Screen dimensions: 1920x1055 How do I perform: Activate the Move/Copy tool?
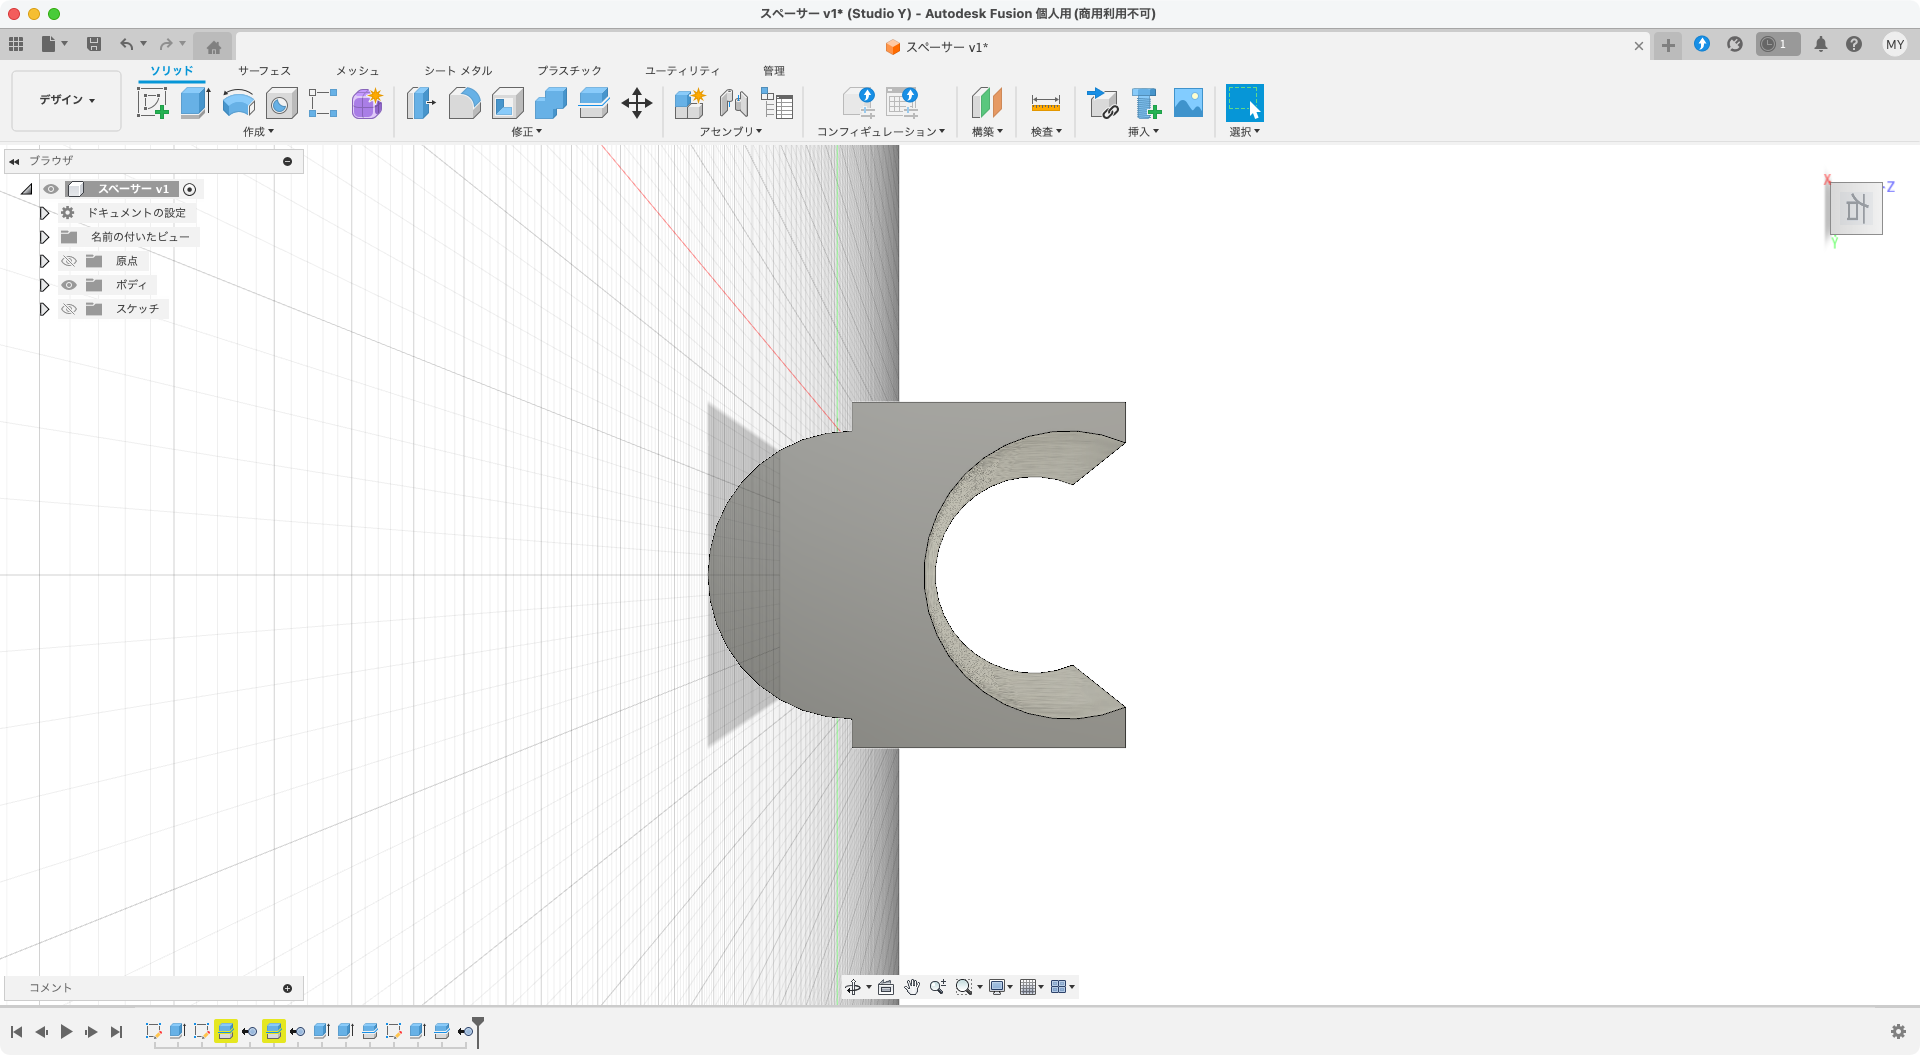(x=637, y=103)
